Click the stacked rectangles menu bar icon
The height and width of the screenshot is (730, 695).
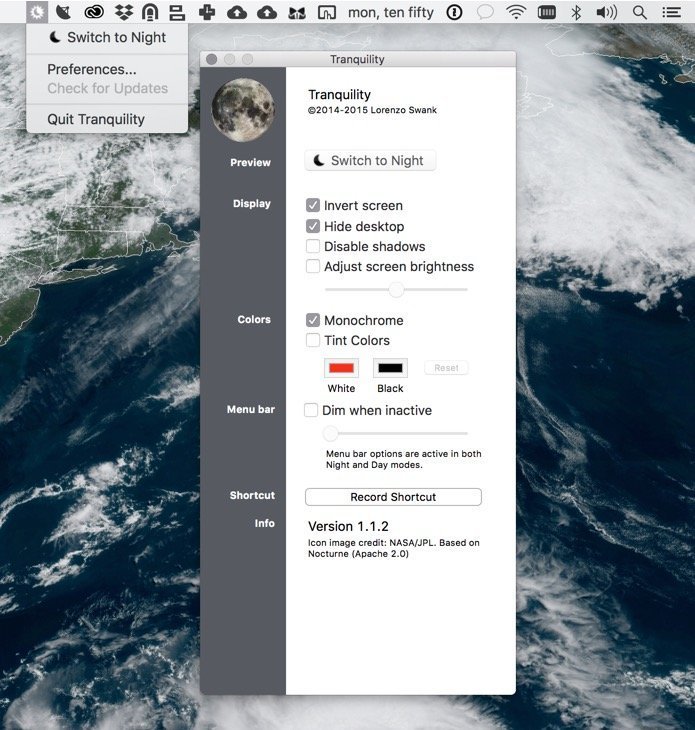coord(177,13)
